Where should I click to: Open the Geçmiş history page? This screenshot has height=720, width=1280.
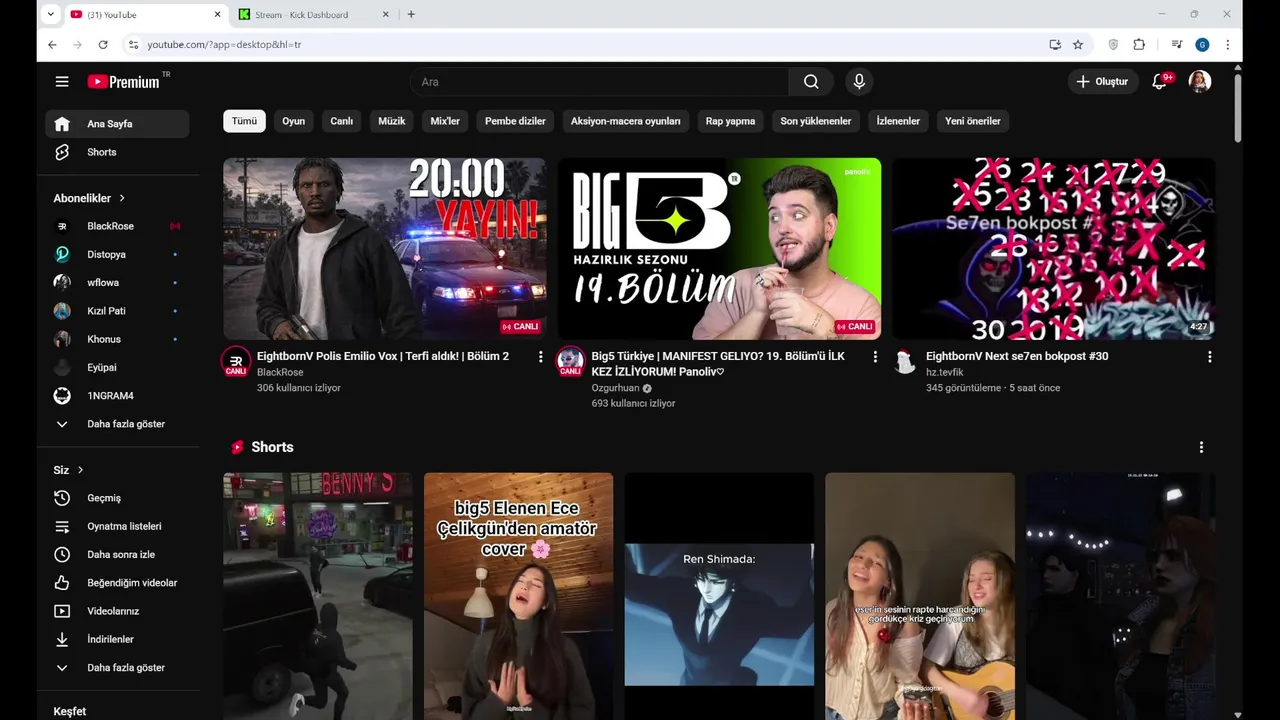(x=117, y=498)
